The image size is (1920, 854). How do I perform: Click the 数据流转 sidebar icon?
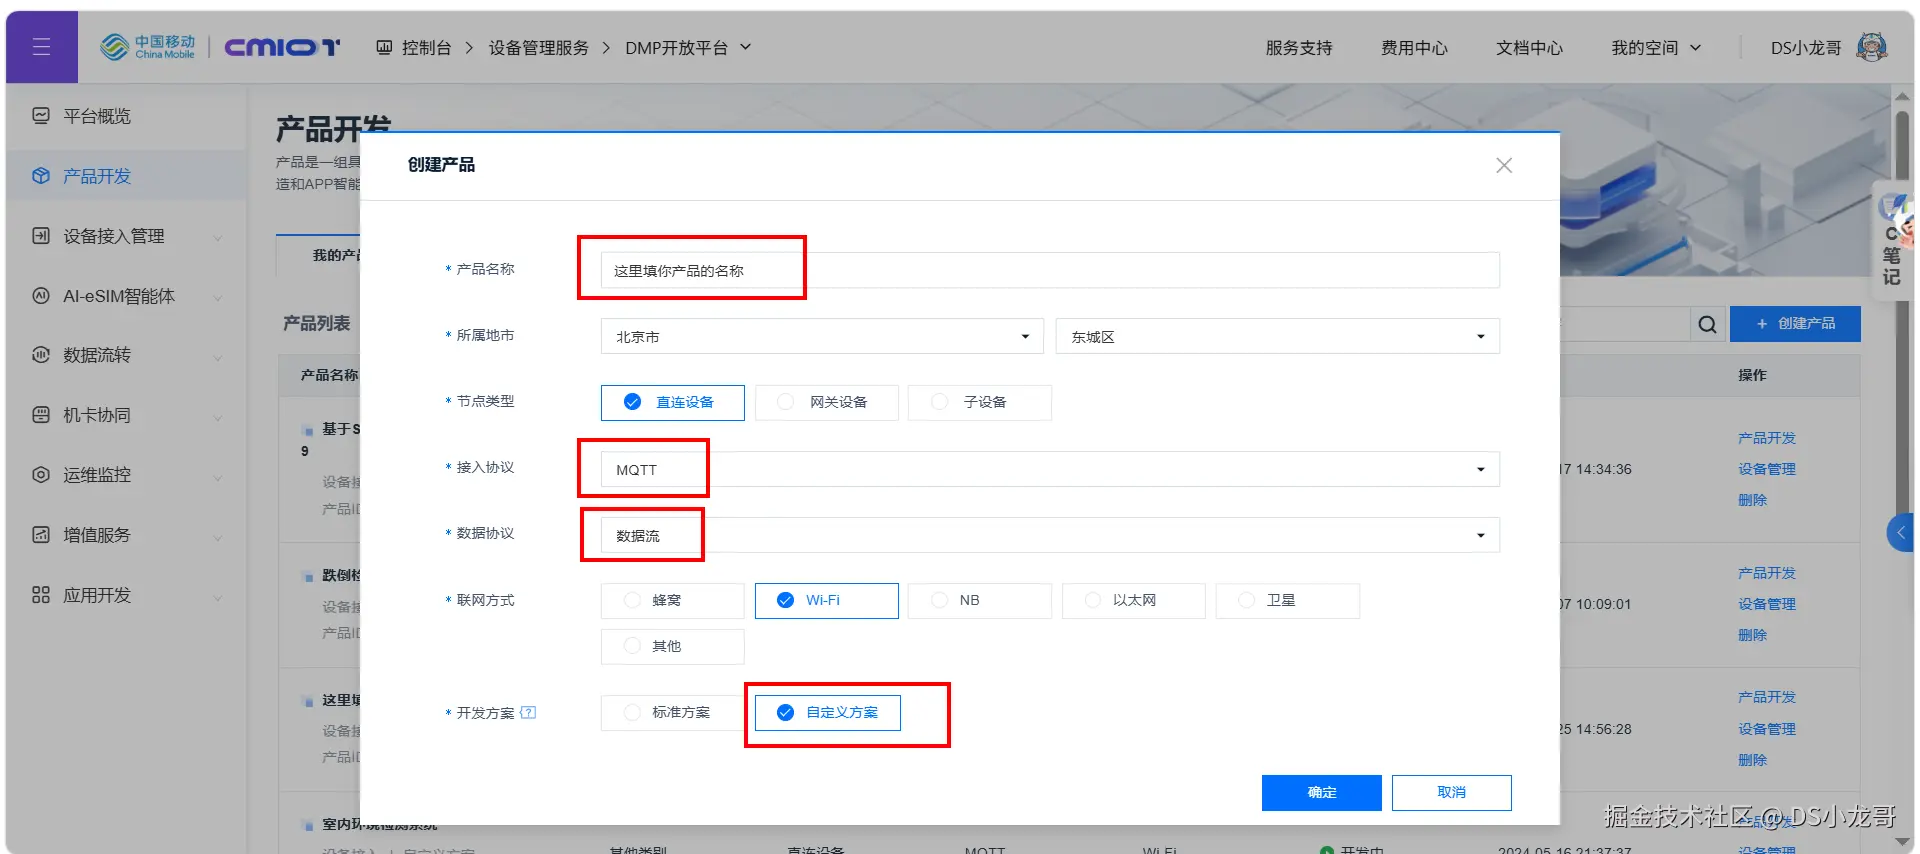41,355
